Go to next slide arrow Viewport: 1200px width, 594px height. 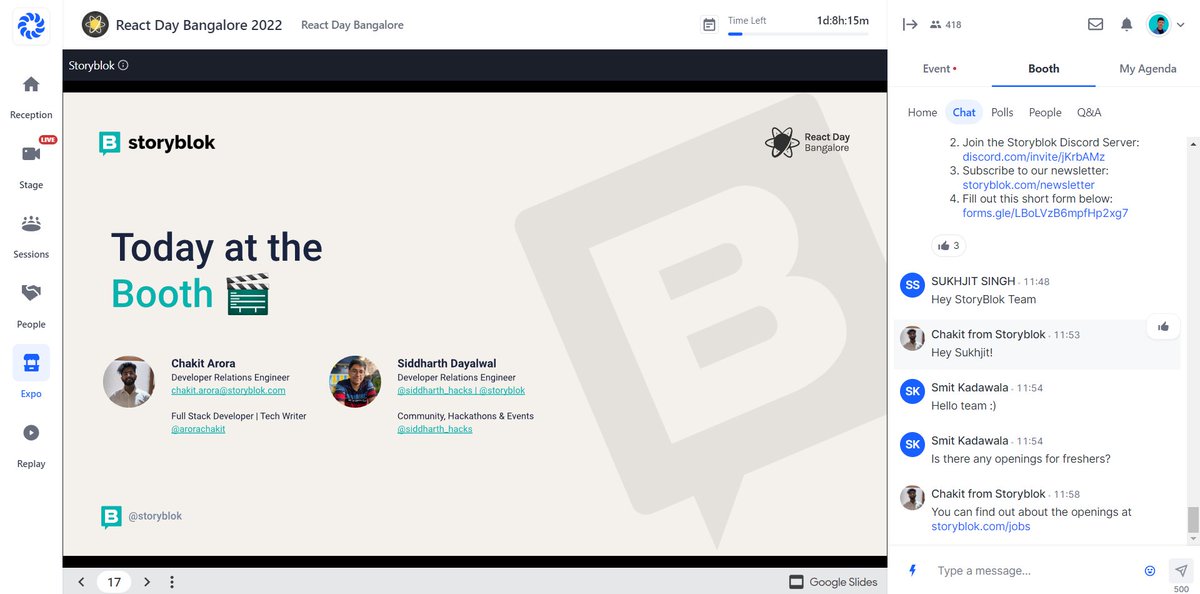point(147,582)
